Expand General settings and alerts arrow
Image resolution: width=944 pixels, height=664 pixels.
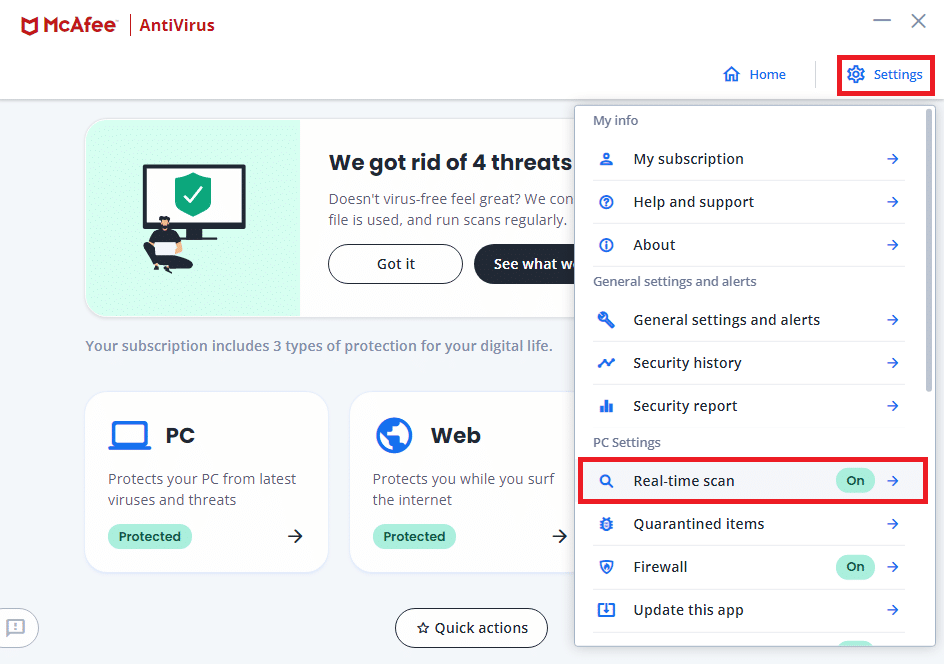click(x=893, y=320)
